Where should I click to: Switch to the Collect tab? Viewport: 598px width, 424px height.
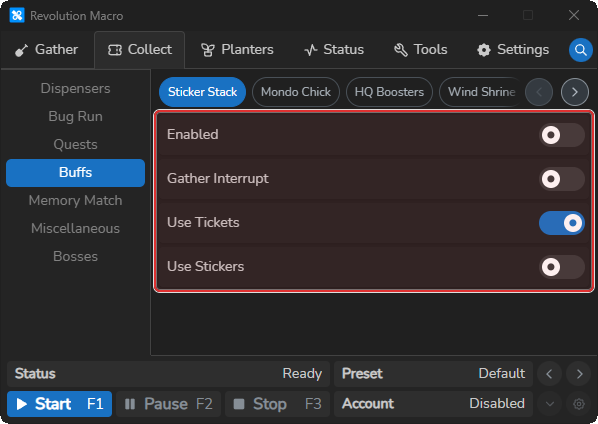[x=140, y=50]
